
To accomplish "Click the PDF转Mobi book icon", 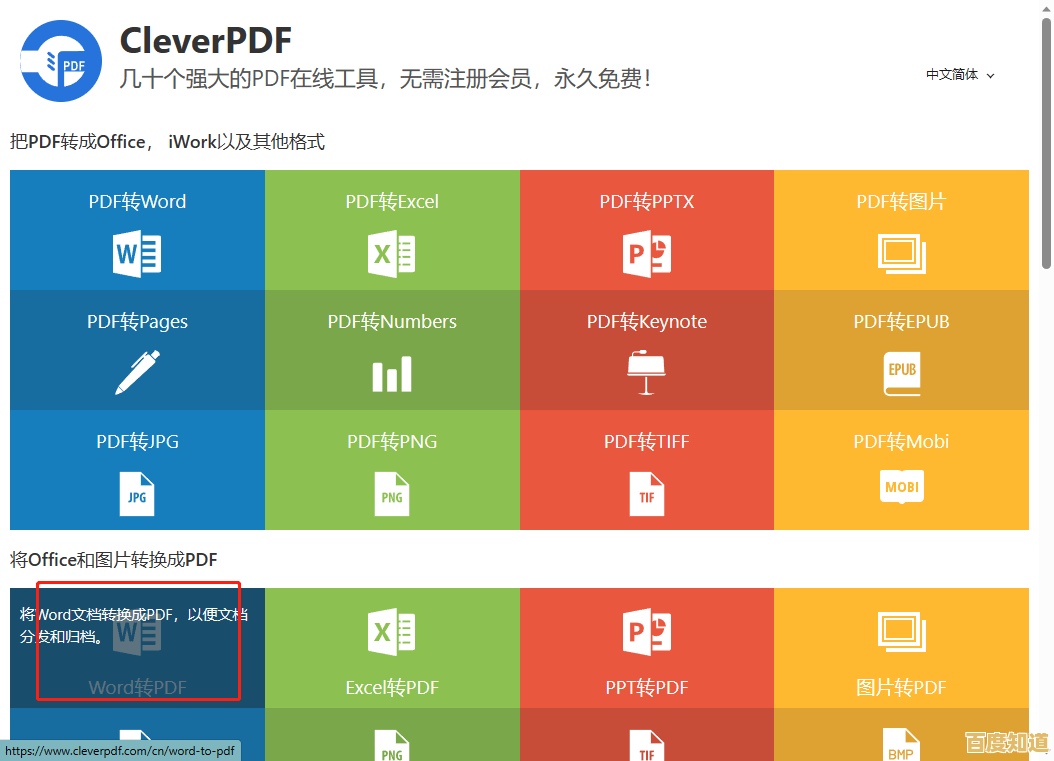I will [900, 487].
